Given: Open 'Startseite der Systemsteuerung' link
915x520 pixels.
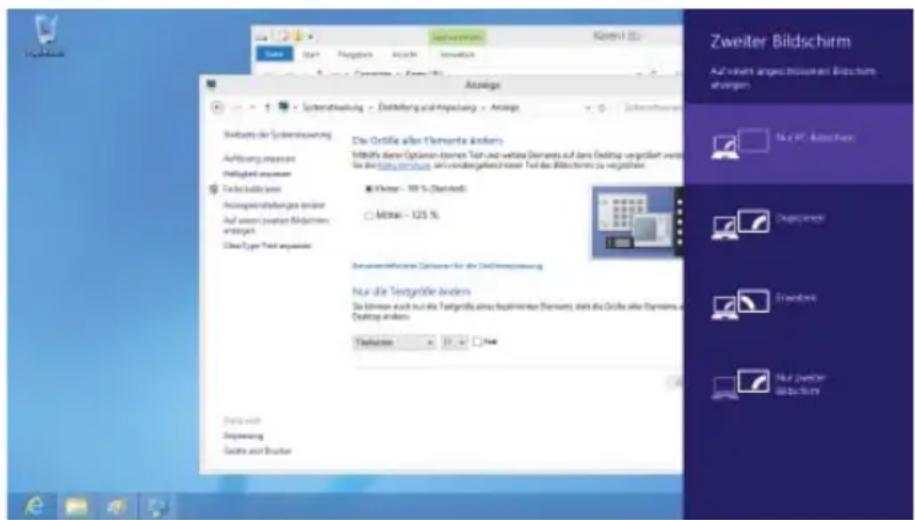Looking at the screenshot, I should click(277, 135).
